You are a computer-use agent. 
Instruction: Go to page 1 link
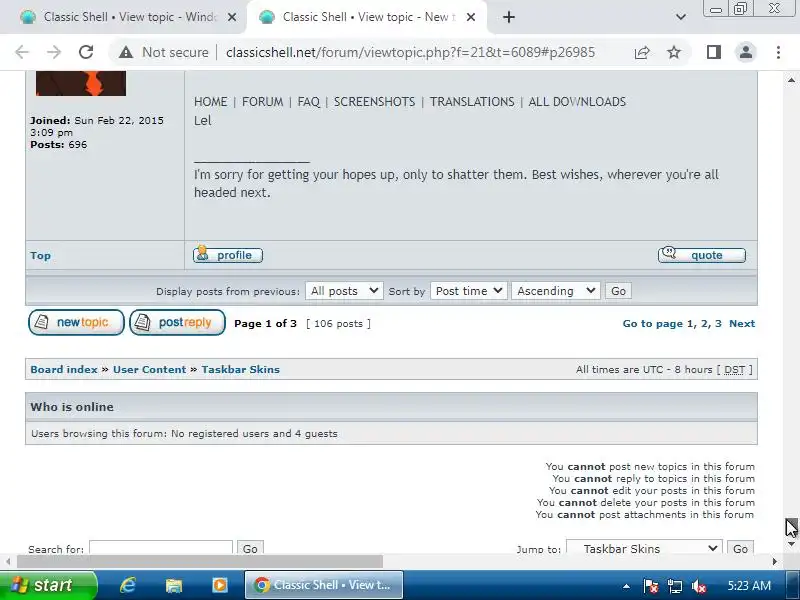click(x=690, y=323)
